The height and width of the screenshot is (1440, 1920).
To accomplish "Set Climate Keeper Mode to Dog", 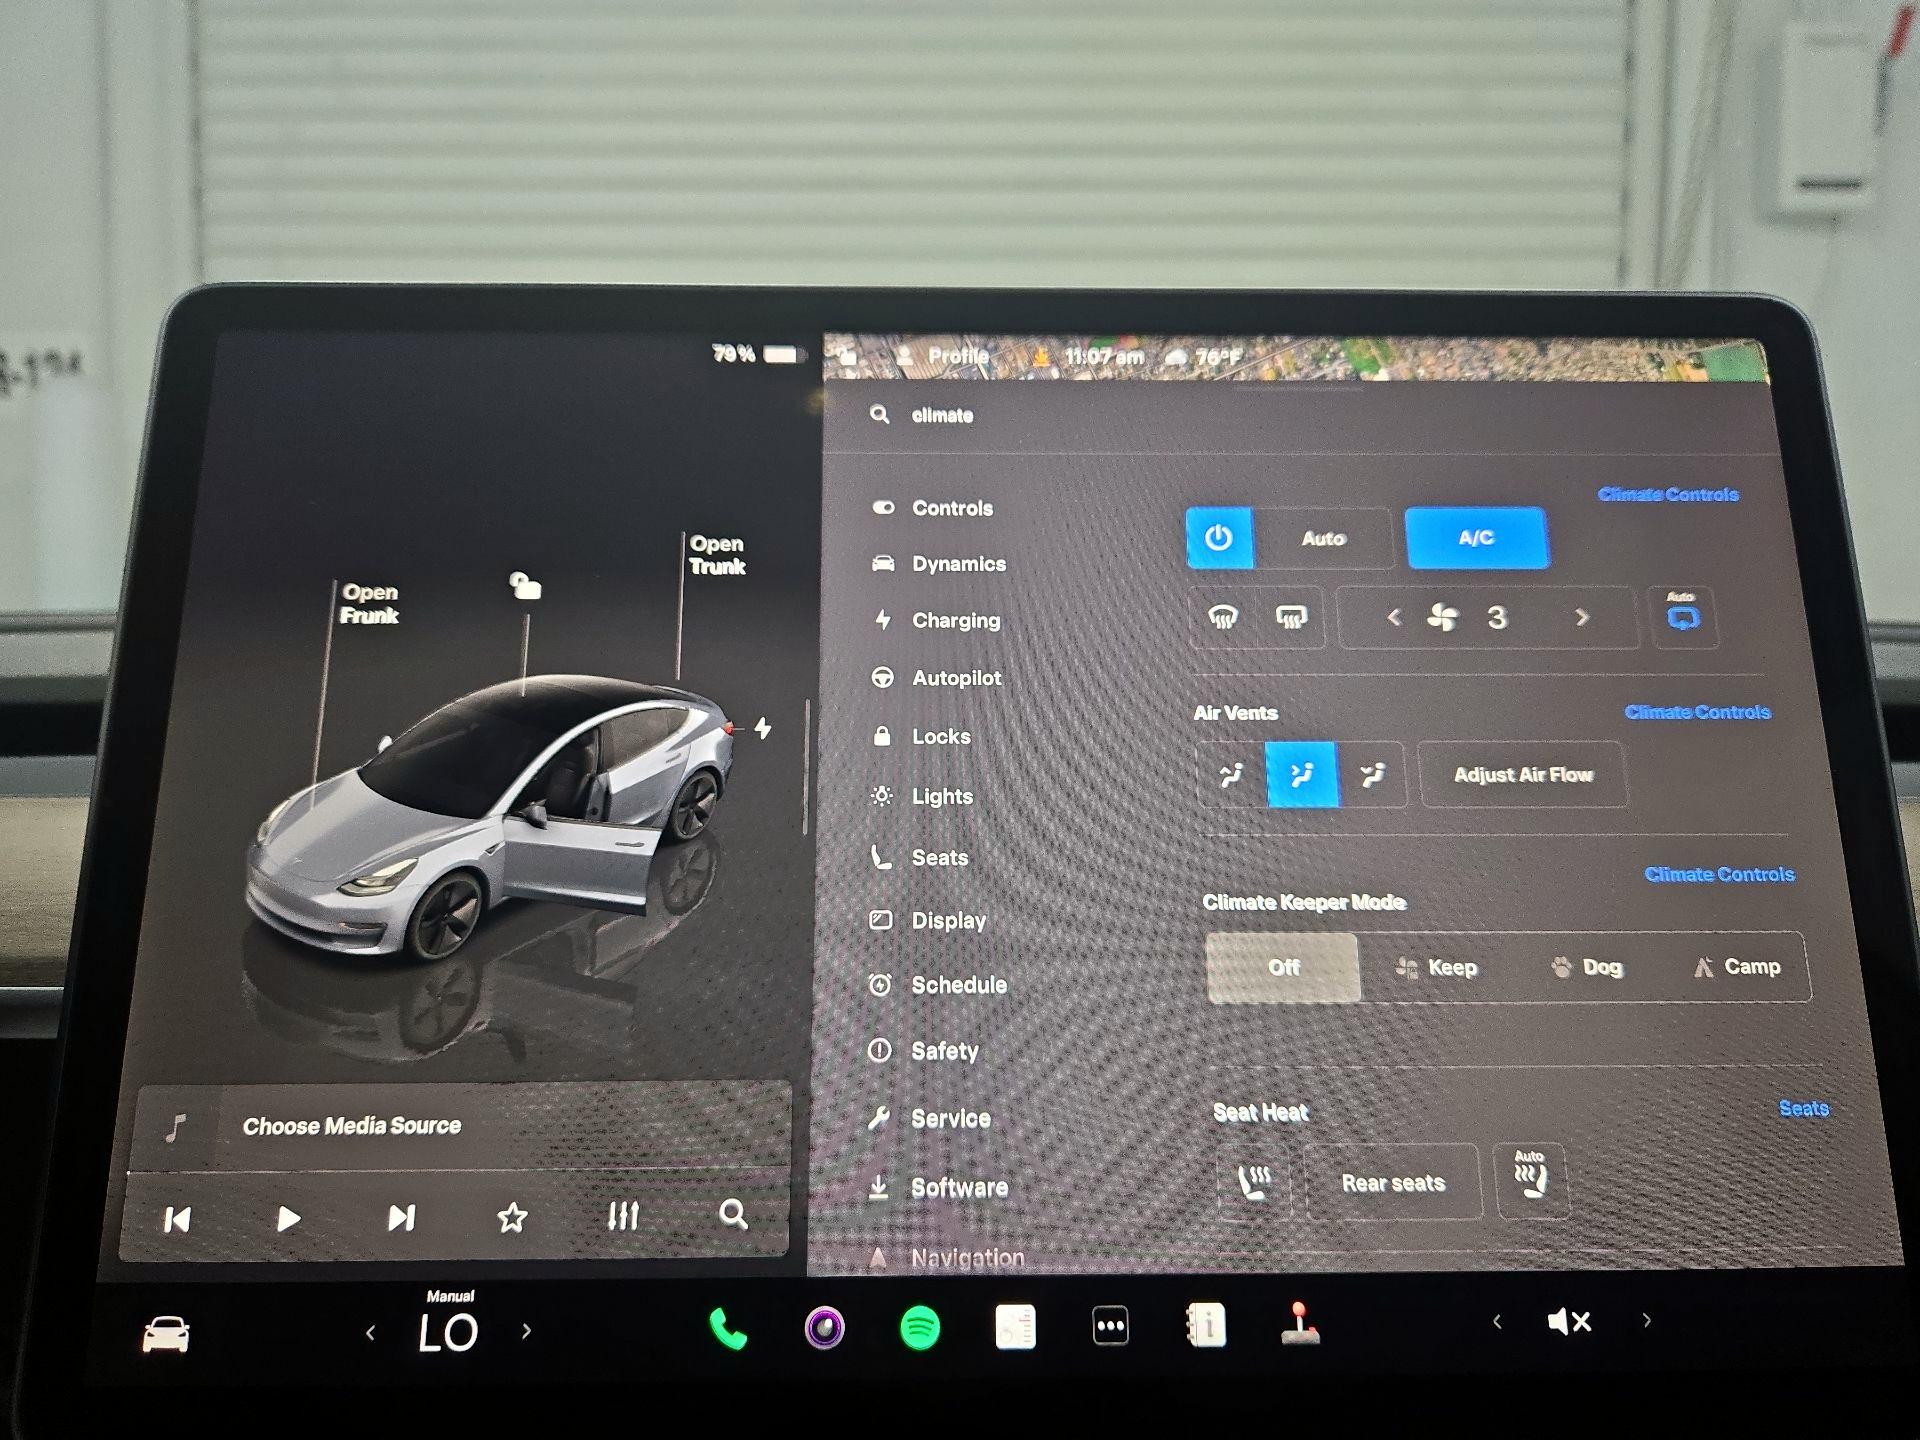I will (1586, 967).
